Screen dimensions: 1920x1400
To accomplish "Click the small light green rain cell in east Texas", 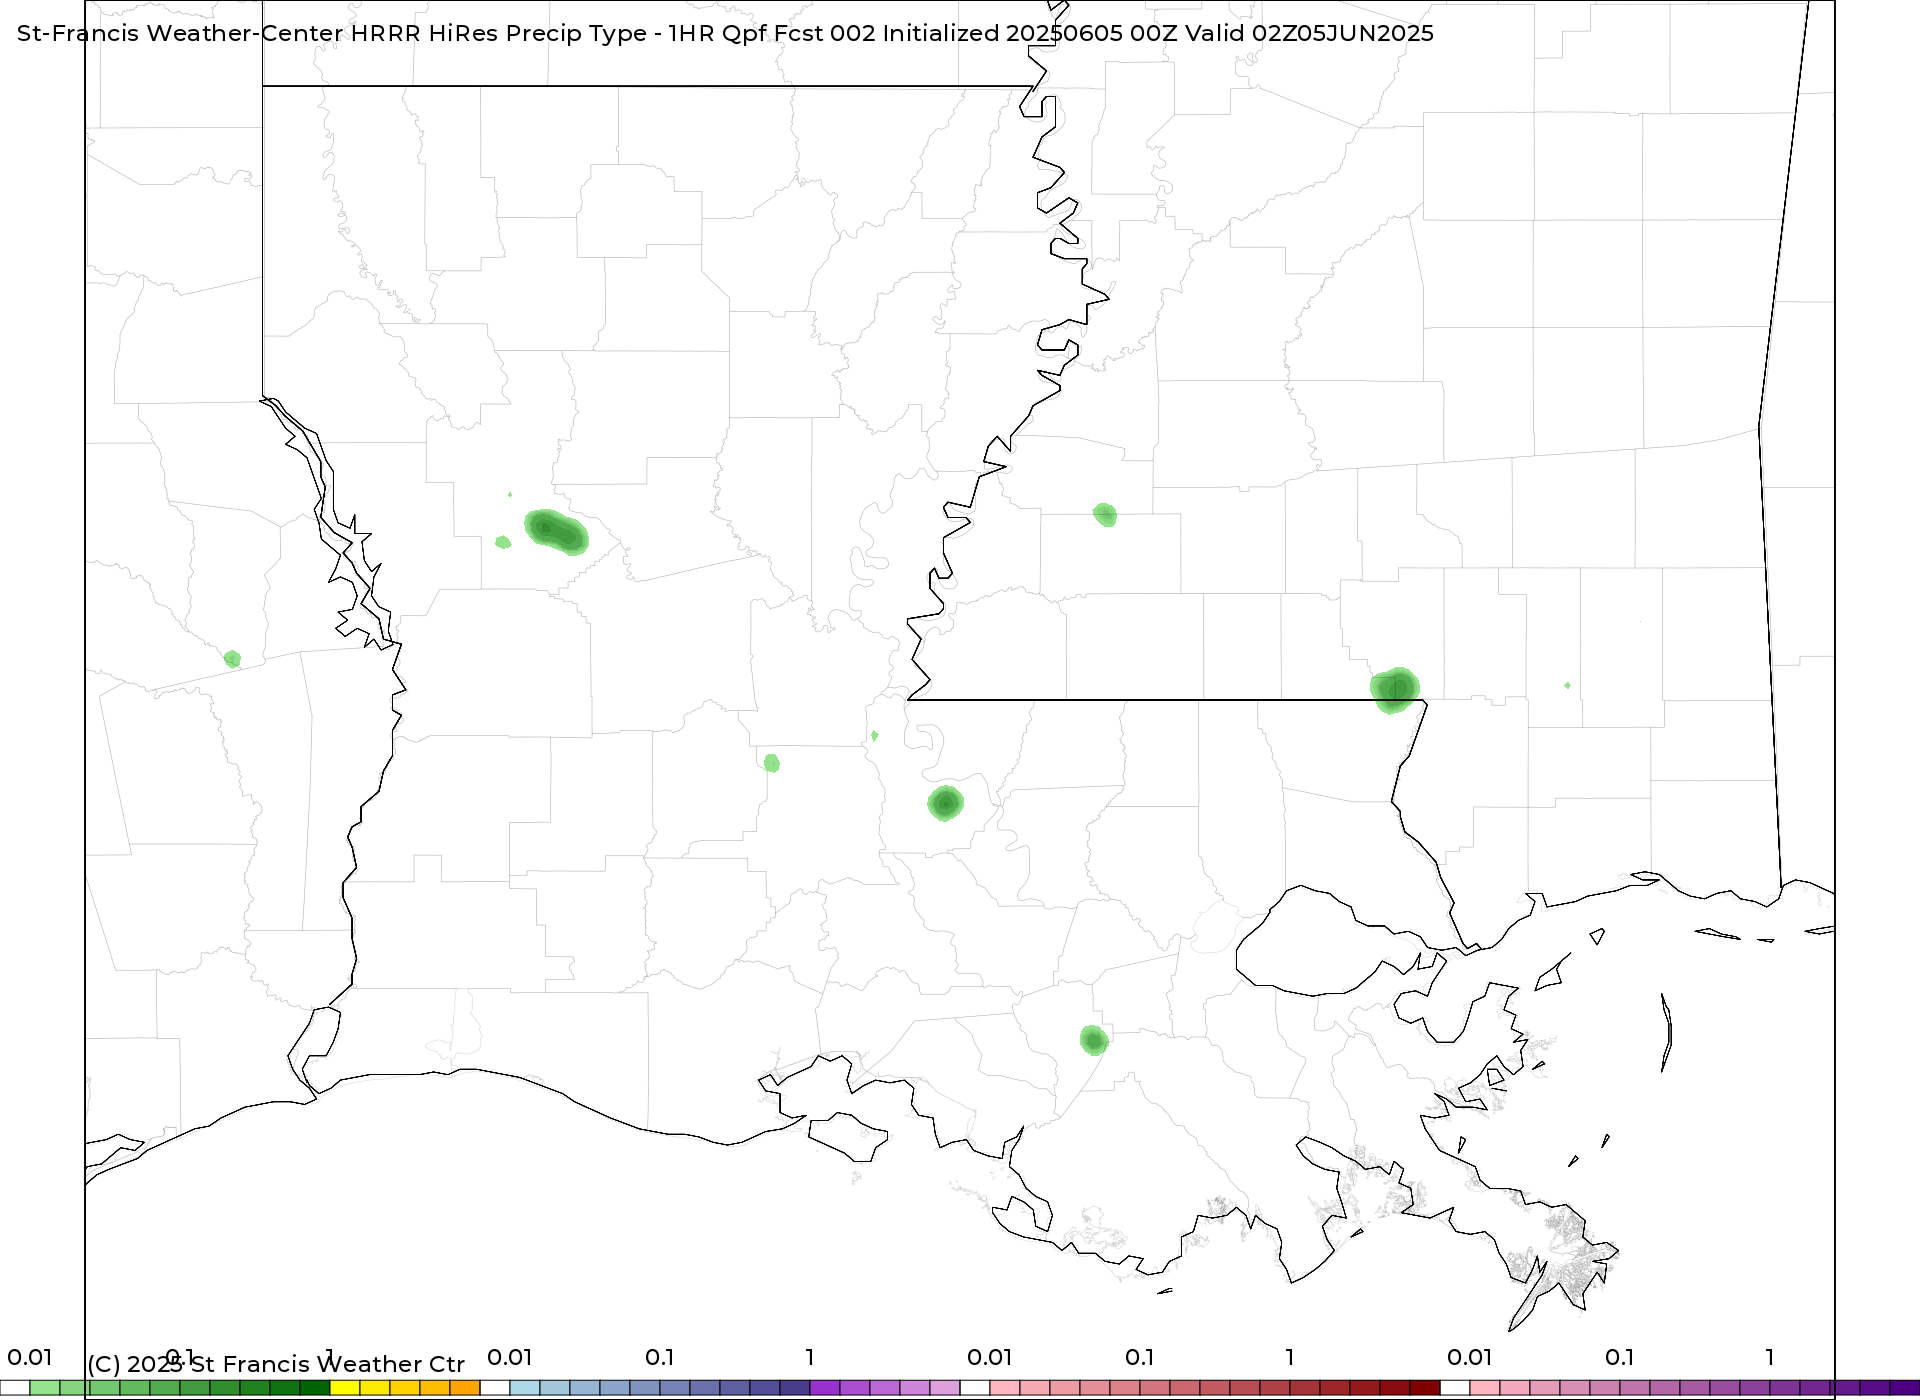I will tap(232, 659).
